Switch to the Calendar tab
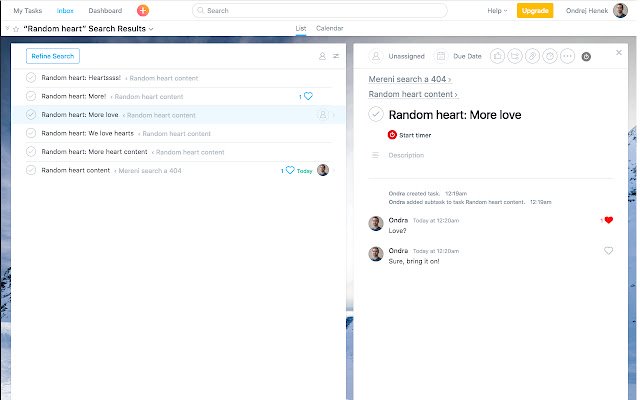 pos(330,28)
